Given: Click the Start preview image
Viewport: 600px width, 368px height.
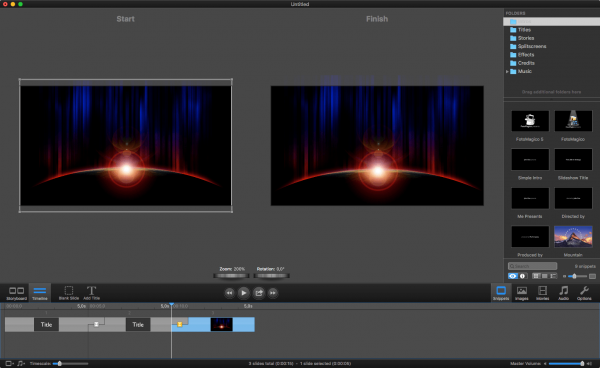Looking at the screenshot, I should click(126, 146).
